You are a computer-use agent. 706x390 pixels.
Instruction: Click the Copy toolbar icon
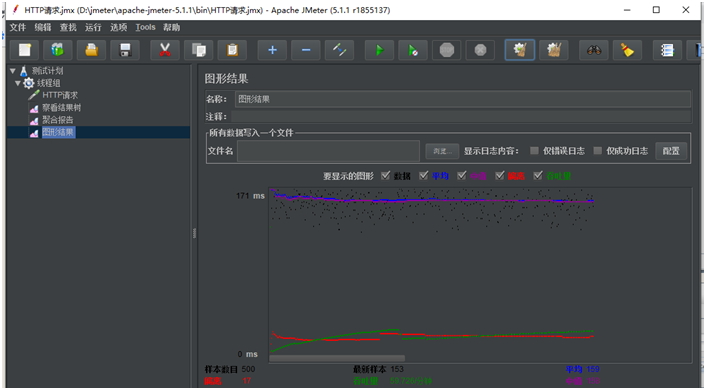point(199,50)
